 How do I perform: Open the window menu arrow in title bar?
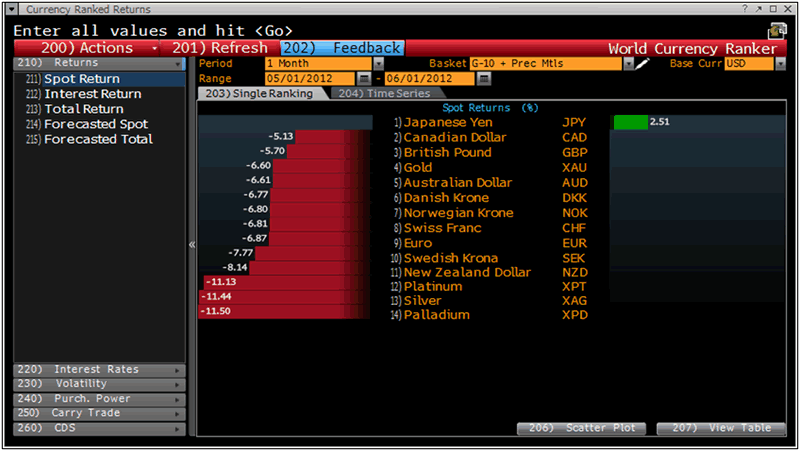(11, 9)
